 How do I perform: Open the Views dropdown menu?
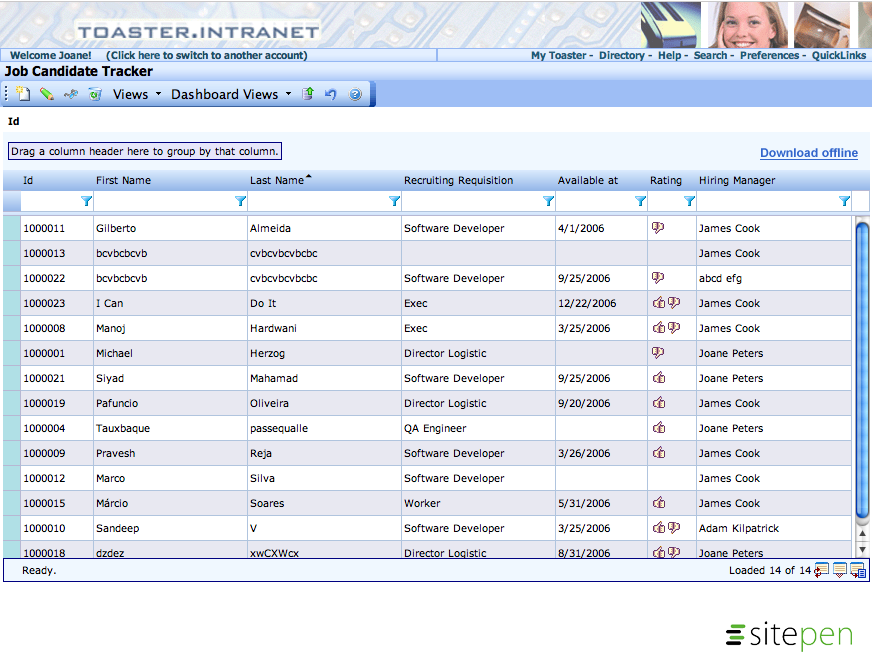[137, 94]
